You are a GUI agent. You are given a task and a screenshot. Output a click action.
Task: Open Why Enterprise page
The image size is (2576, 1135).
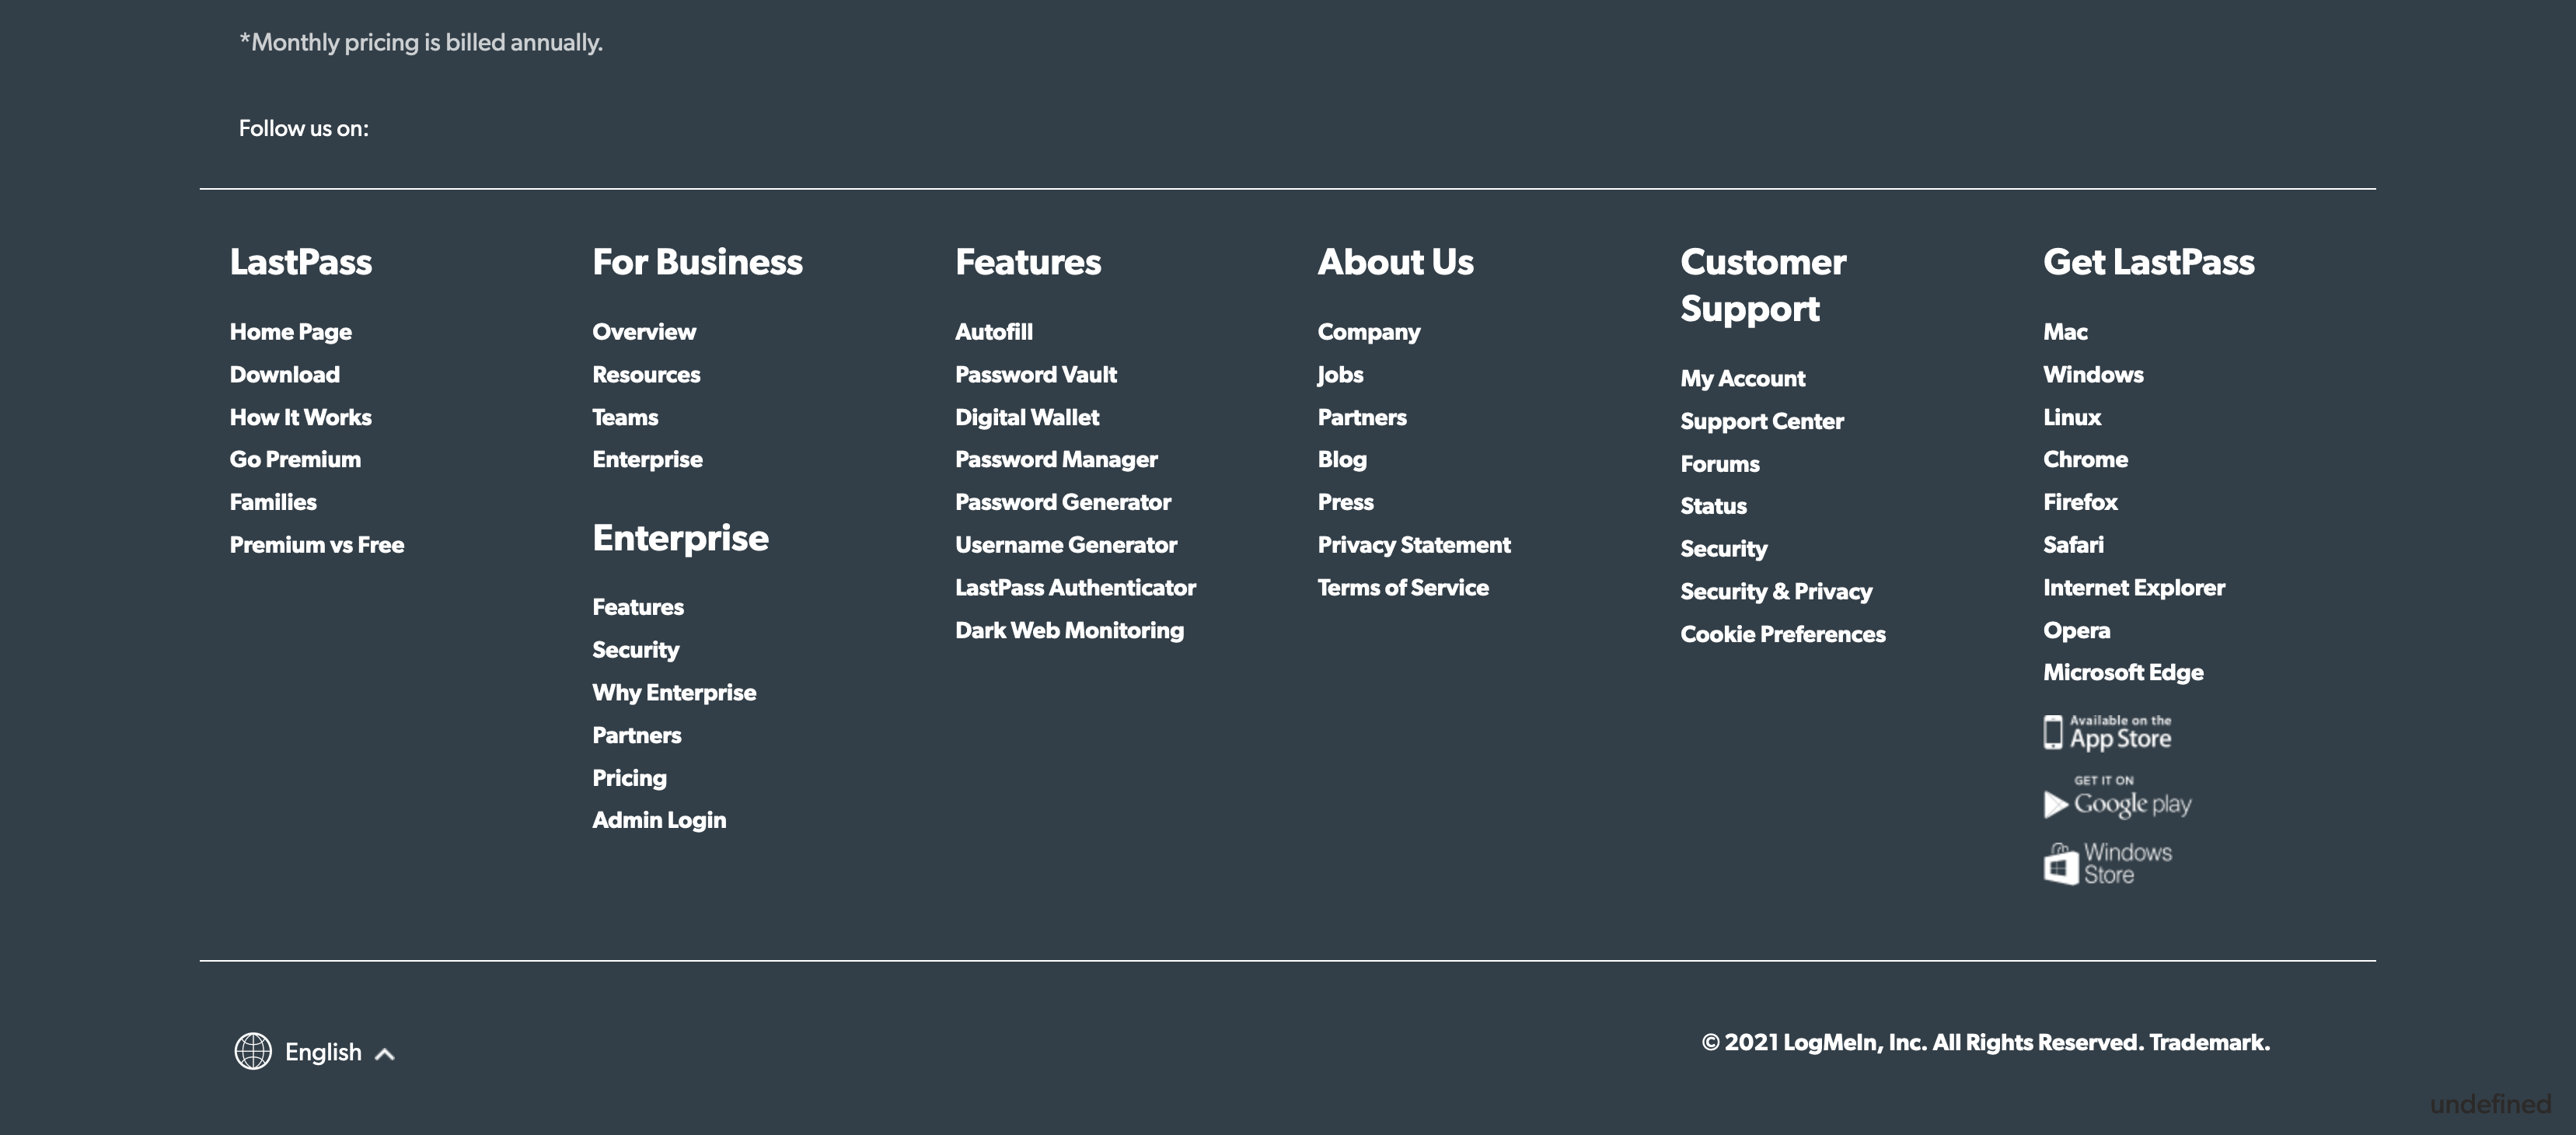(x=674, y=692)
